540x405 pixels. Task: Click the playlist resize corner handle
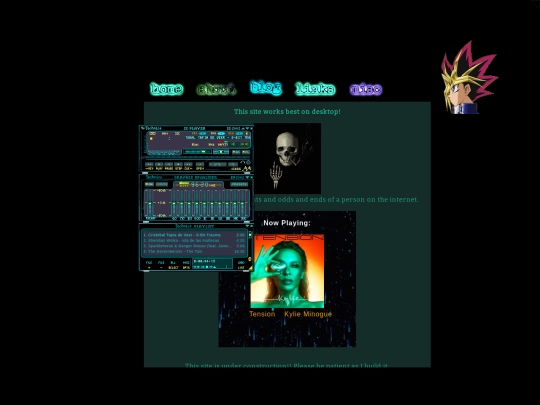[251, 268]
